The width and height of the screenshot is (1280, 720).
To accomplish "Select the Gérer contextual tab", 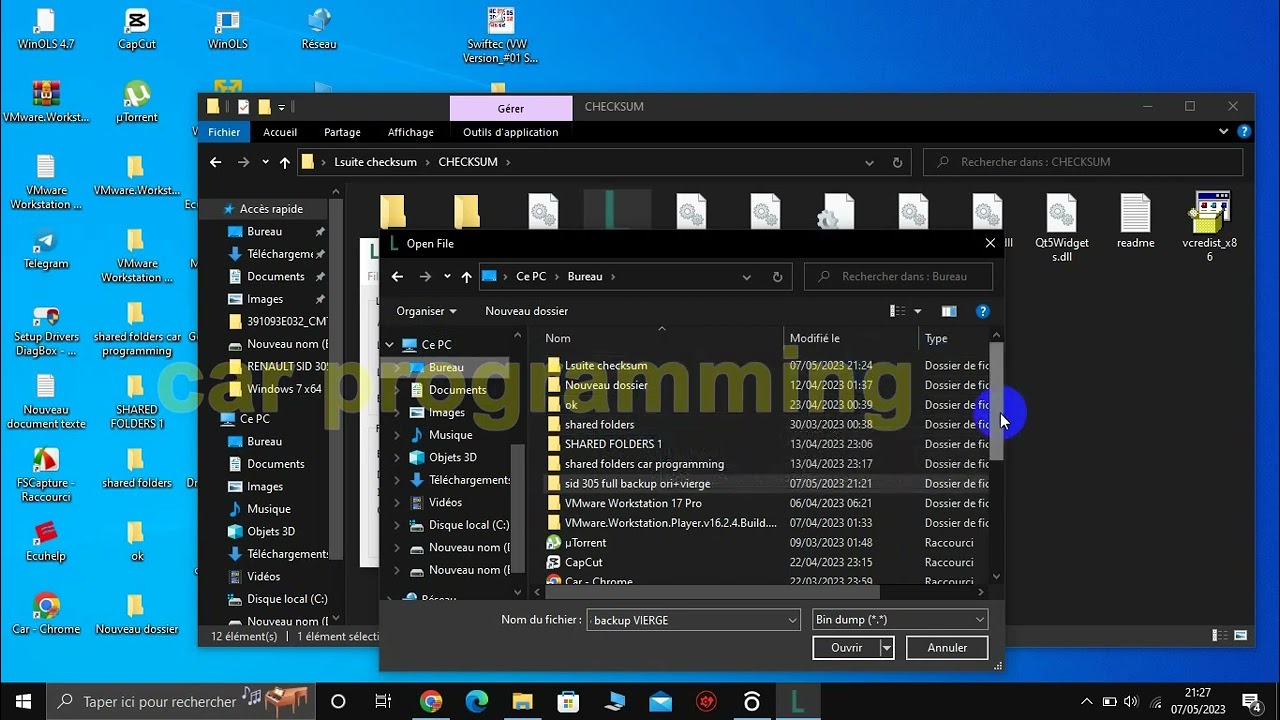I will point(511,108).
